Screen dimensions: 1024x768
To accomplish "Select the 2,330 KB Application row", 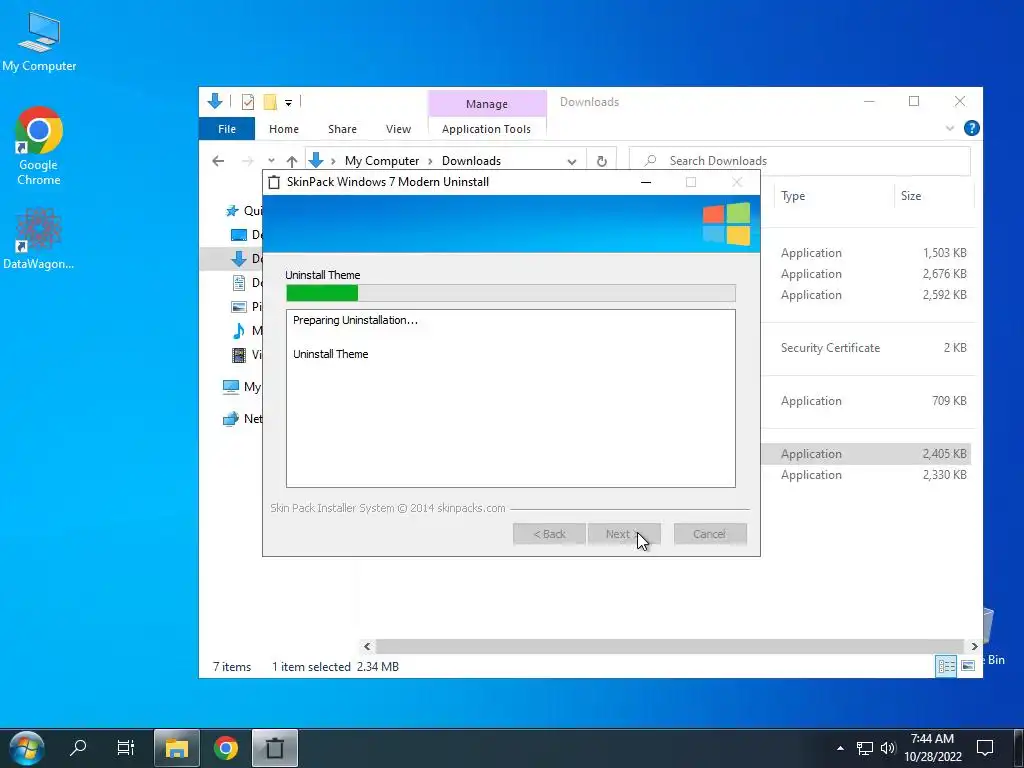I will 866,475.
